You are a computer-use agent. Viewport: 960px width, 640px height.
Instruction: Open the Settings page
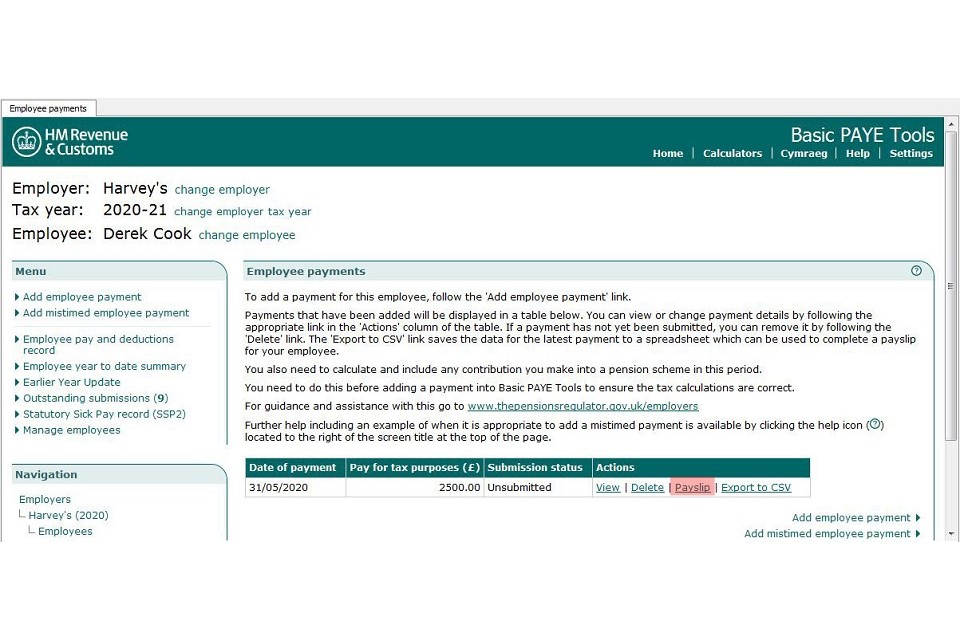tap(910, 153)
